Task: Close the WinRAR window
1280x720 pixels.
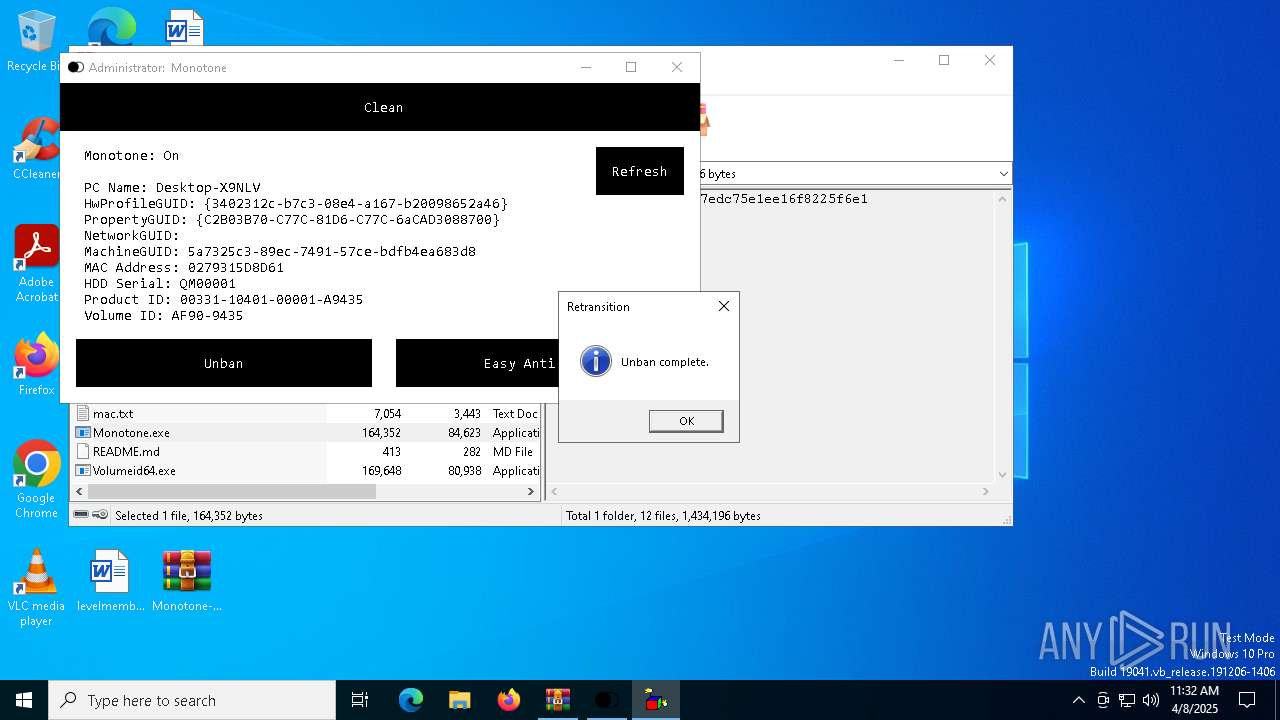Action: [990, 60]
